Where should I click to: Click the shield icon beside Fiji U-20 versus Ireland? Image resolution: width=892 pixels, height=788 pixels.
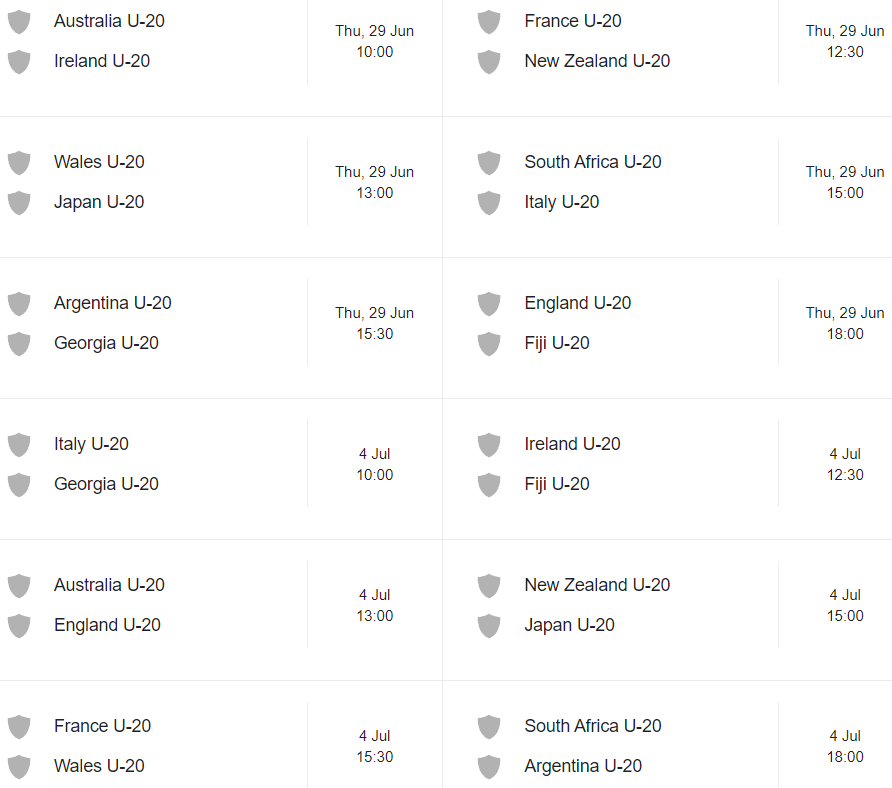(x=489, y=485)
